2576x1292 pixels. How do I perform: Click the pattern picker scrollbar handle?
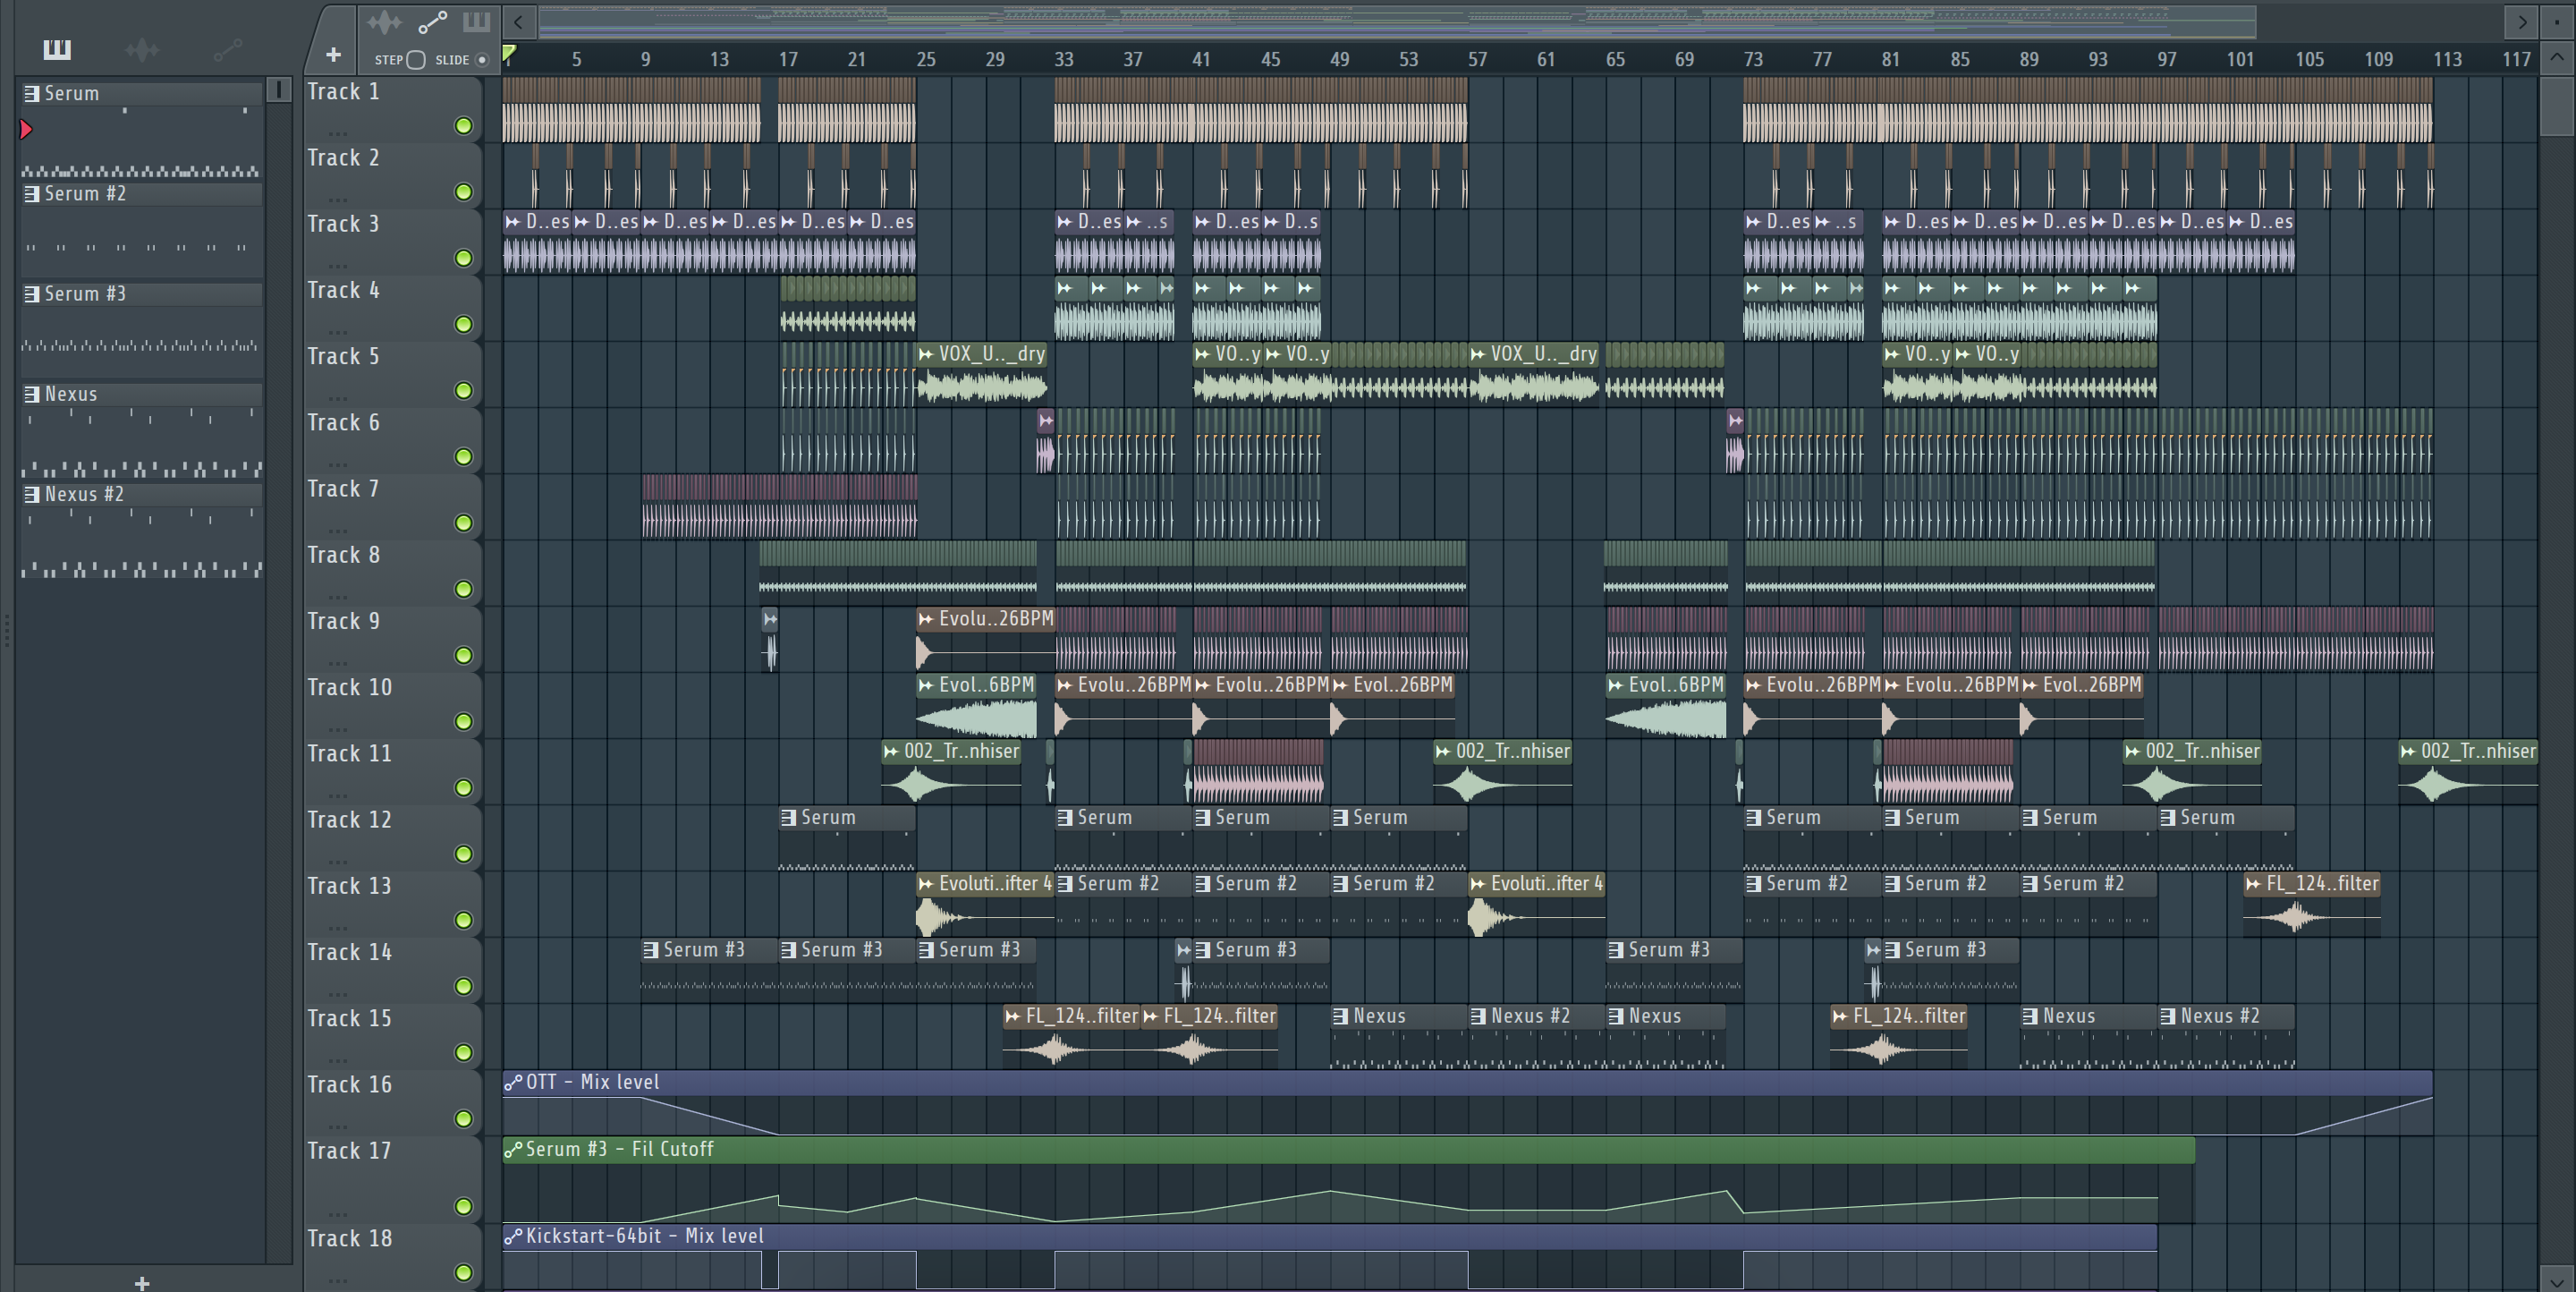(x=279, y=90)
